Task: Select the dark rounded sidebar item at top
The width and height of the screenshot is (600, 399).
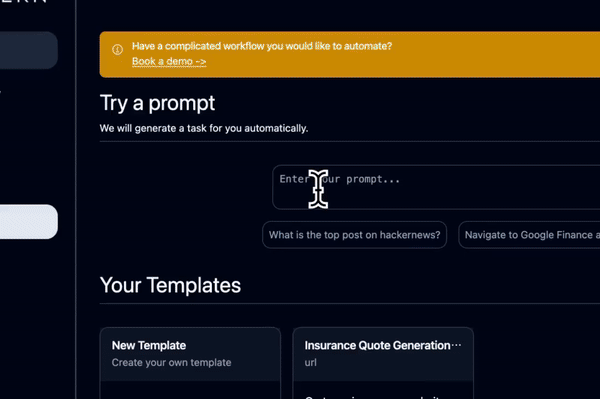Action: (x=29, y=50)
